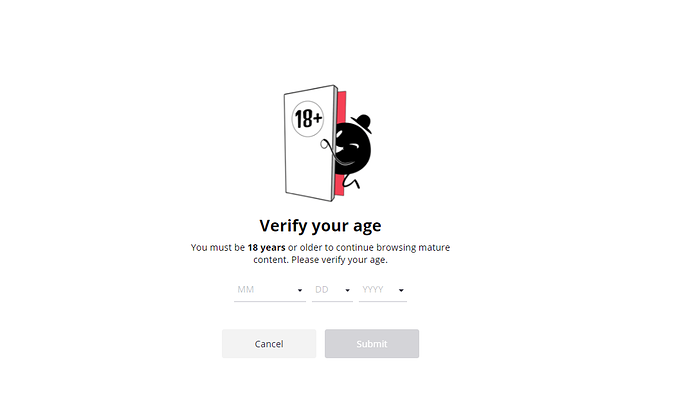This screenshot has width=690, height=411.
Task: Click the character's black bowler hat
Action: pos(360,121)
